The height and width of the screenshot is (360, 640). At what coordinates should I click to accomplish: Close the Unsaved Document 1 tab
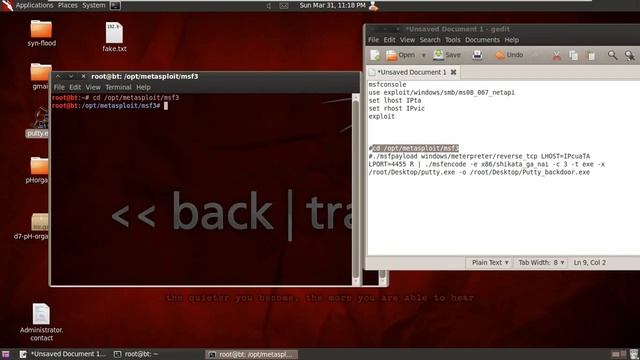coord(453,72)
